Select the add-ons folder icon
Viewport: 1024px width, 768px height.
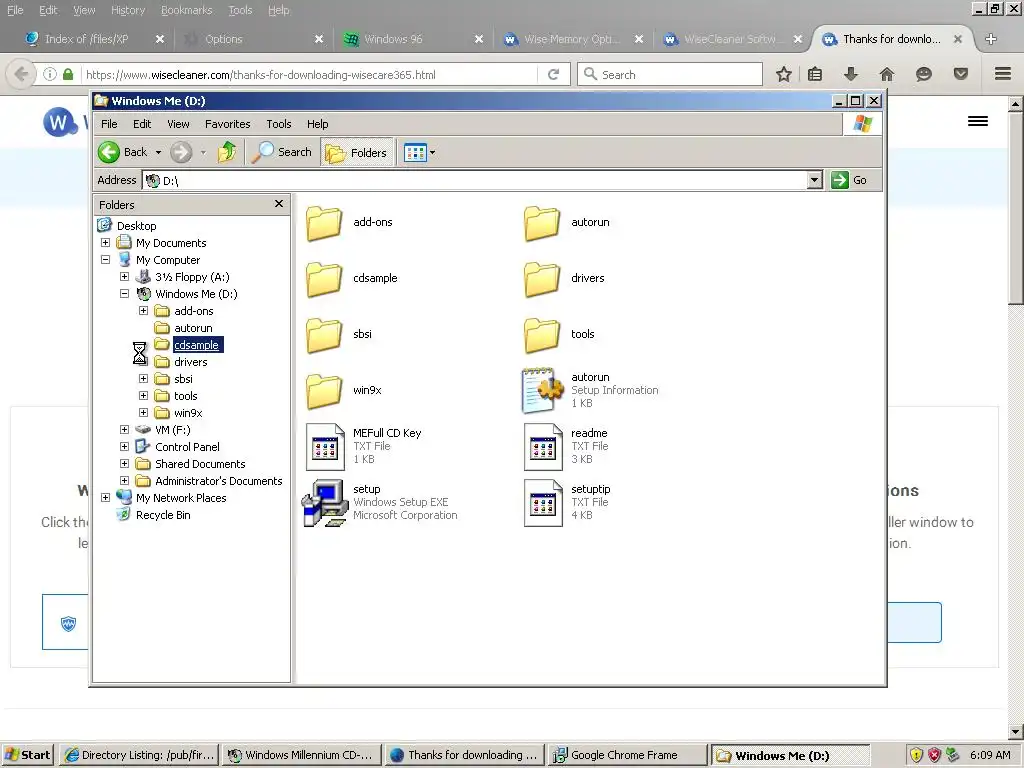click(324, 223)
